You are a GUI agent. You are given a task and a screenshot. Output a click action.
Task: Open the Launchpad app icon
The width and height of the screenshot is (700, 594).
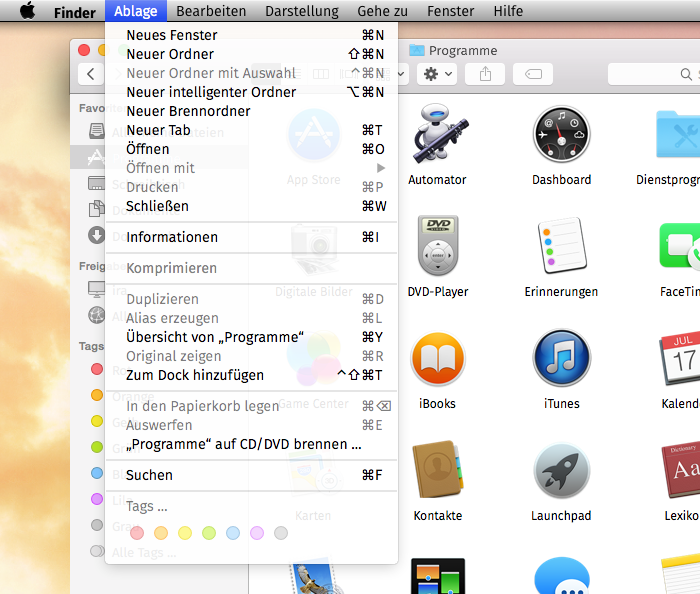562,470
